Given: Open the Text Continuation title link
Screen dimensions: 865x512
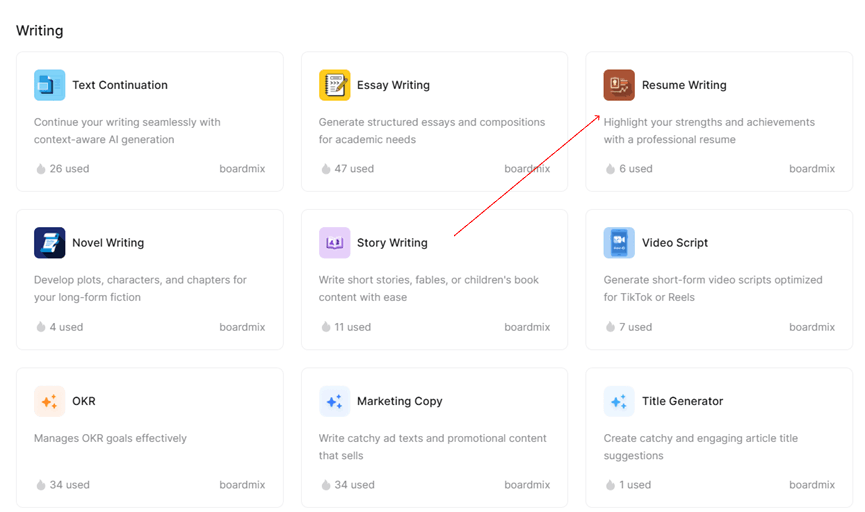Looking at the screenshot, I should pos(119,85).
